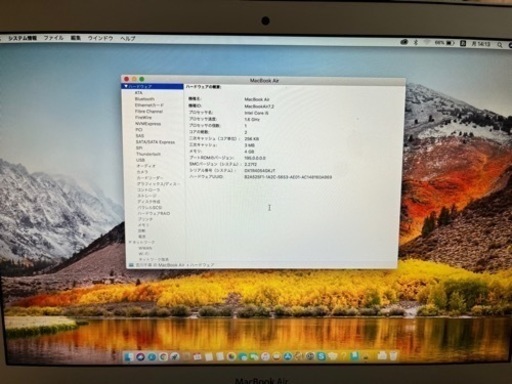Select the オーディオ sidebar entry
This screenshot has height=384, width=512.
pos(146,166)
